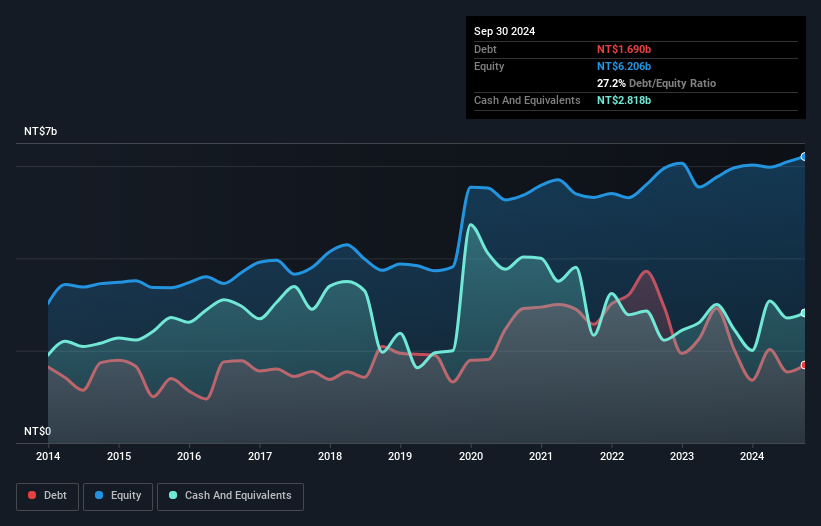The width and height of the screenshot is (821, 526).
Task: Toggle the Equity series legend button
Action: tap(118, 496)
